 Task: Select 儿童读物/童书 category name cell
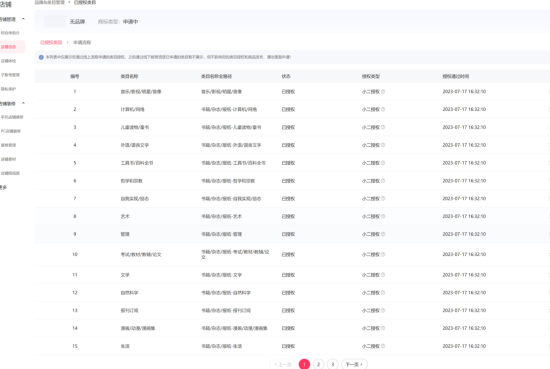(135, 127)
